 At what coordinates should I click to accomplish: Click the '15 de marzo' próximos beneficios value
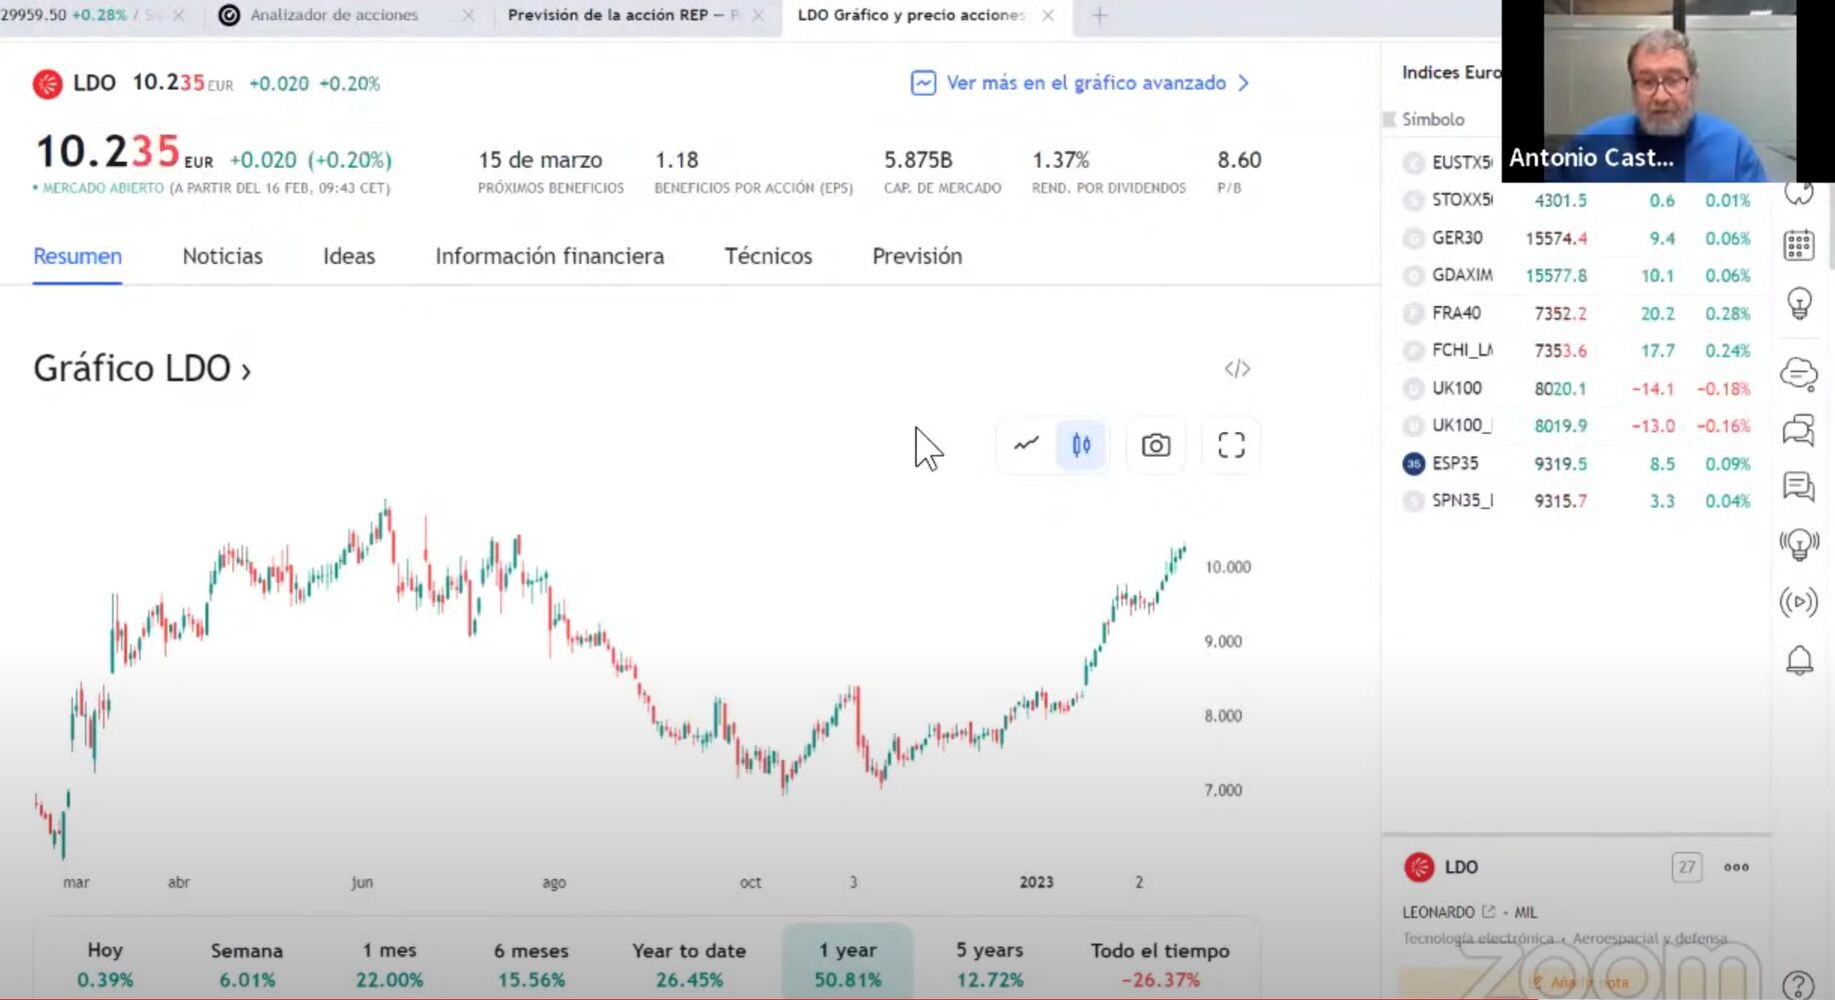click(540, 160)
